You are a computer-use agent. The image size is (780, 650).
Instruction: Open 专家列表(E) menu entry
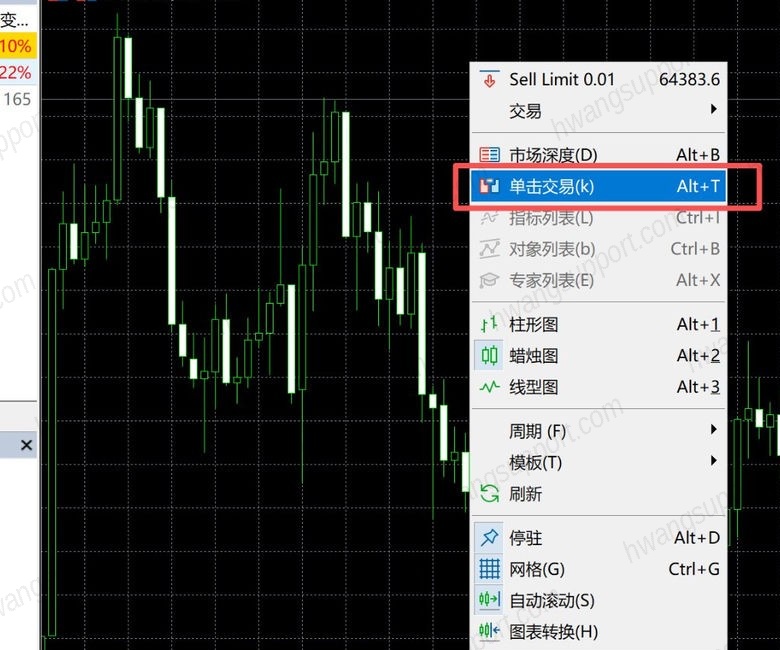click(599, 280)
